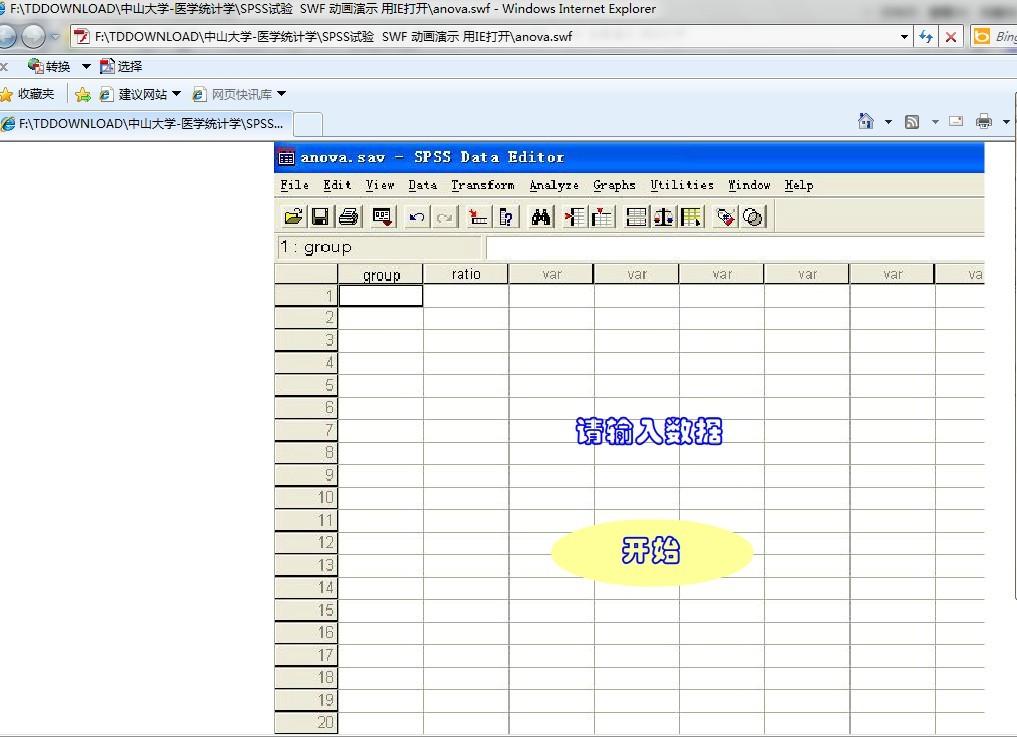This screenshot has height=737, width=1017.
Task: Click the Undo arrow icon
Action: pyautogui.click(x=416, y=217)
